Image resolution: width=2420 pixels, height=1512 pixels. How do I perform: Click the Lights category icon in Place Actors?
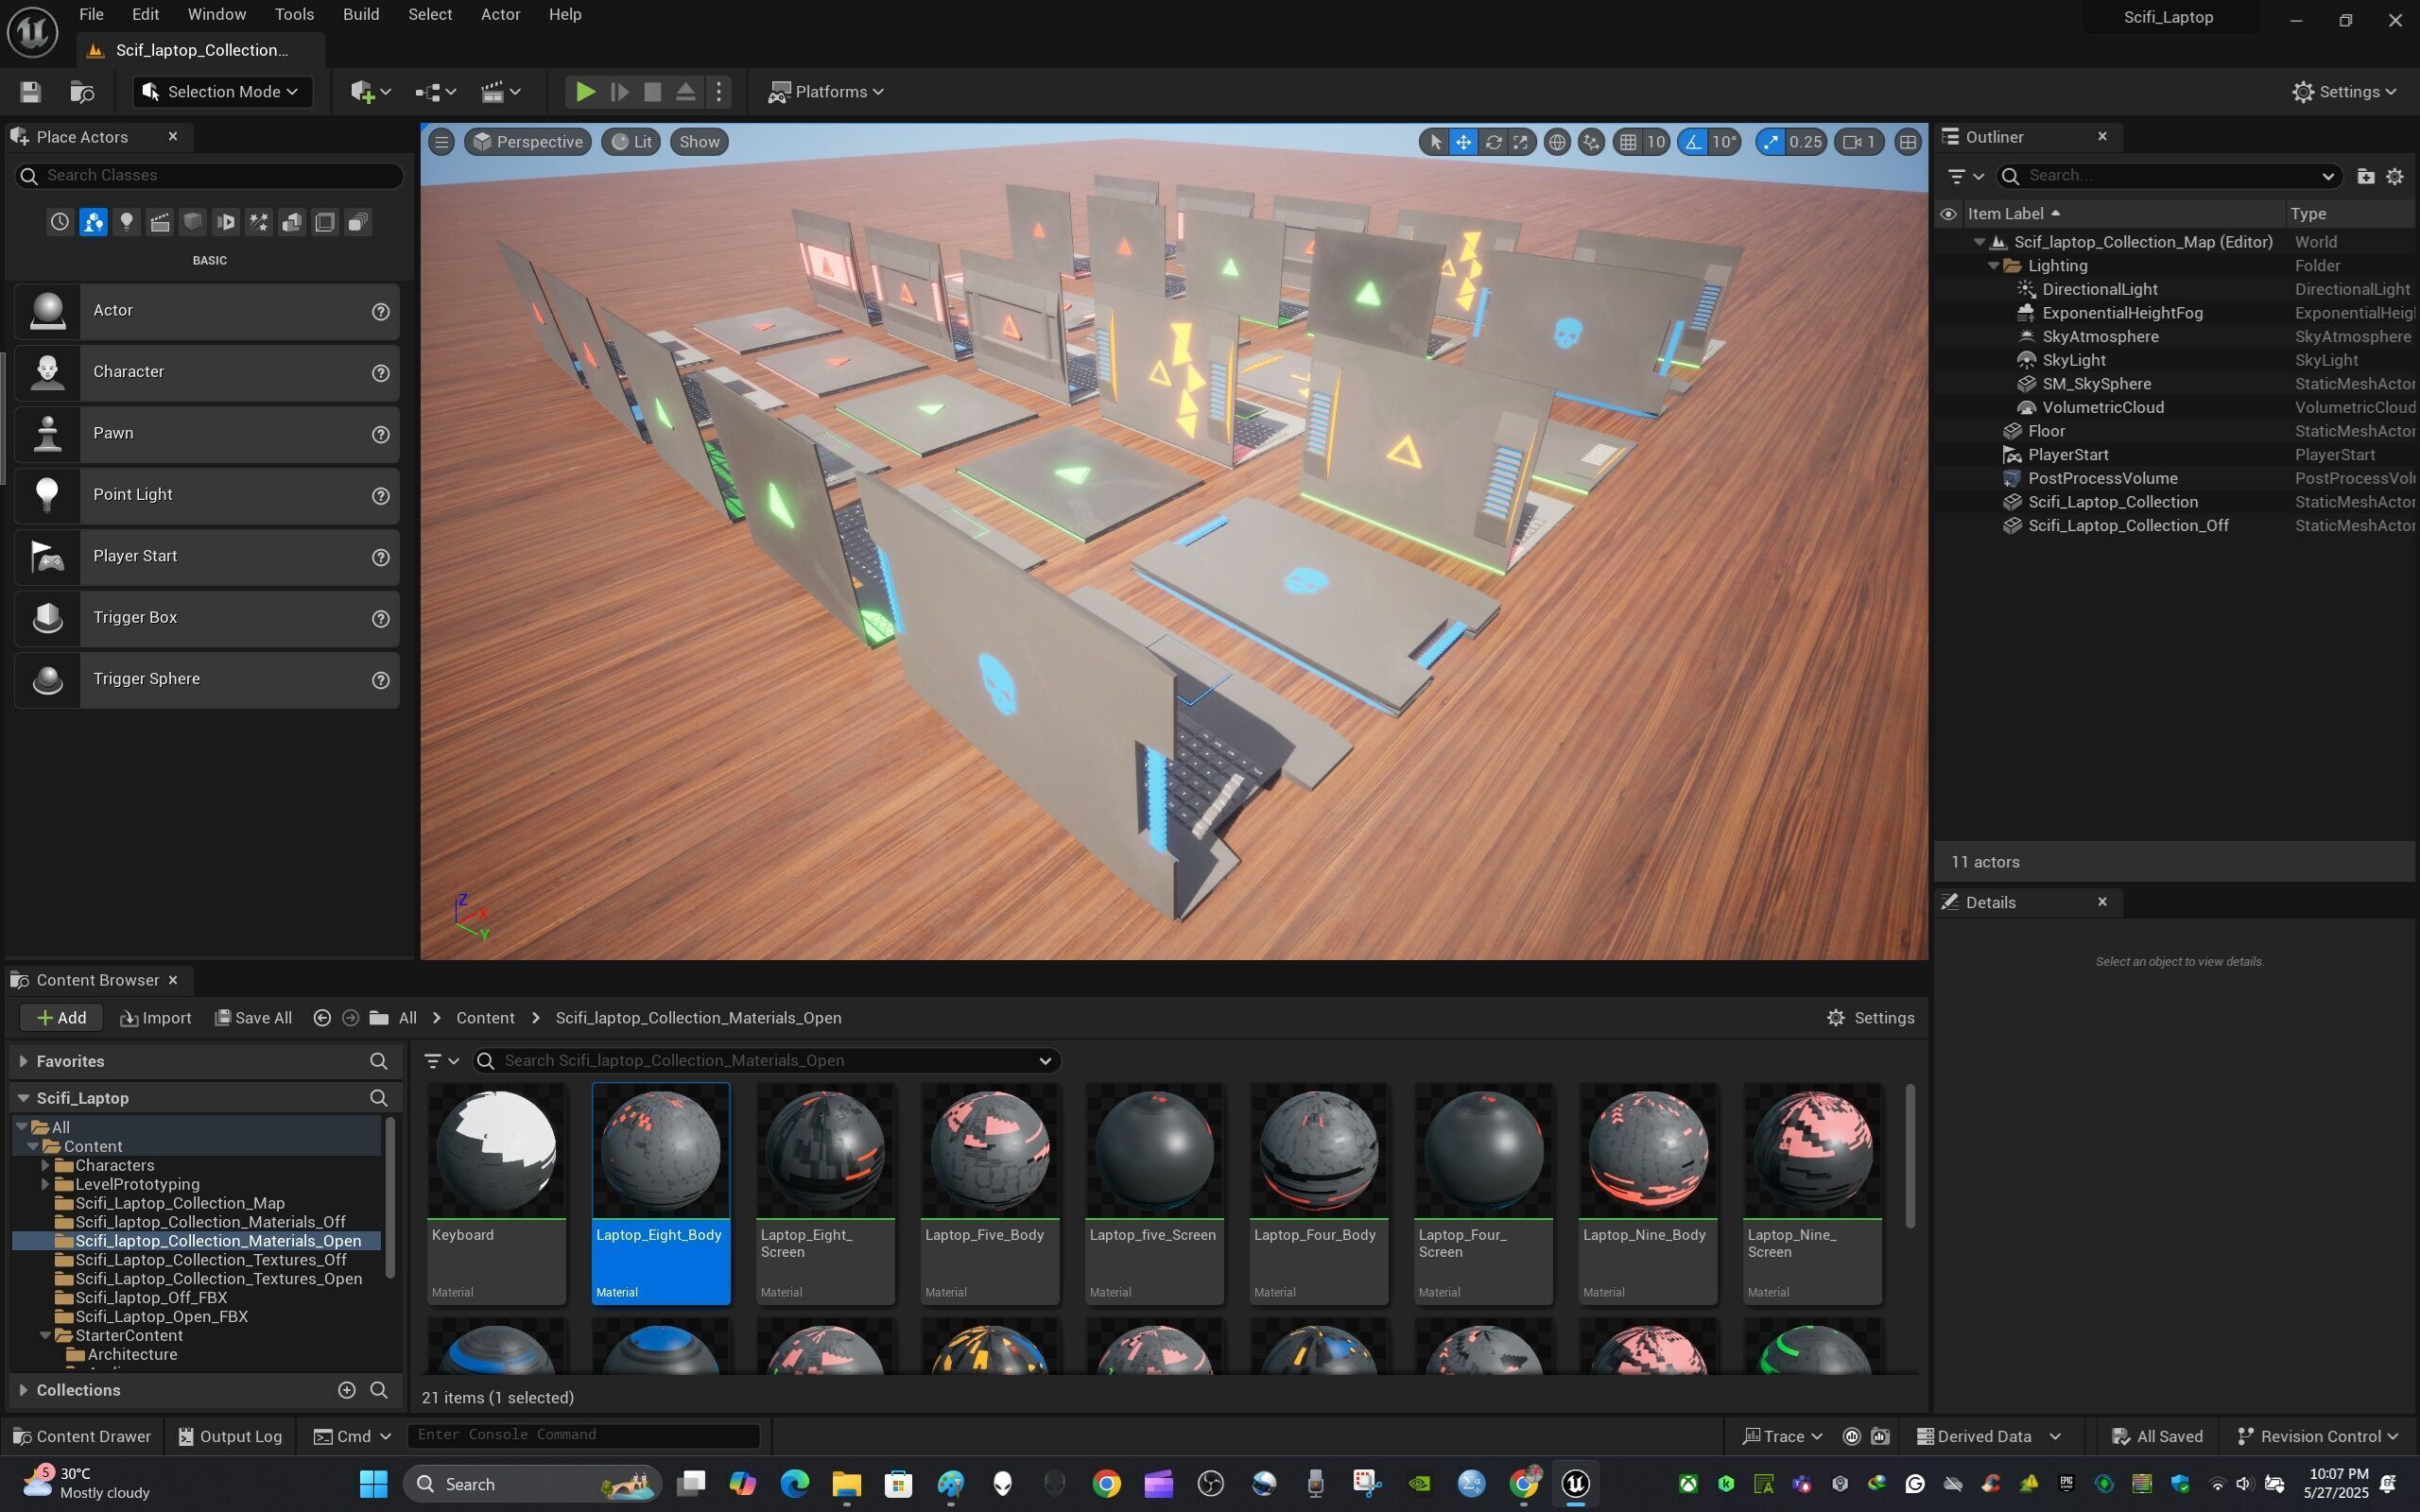[x=126, y=222]
